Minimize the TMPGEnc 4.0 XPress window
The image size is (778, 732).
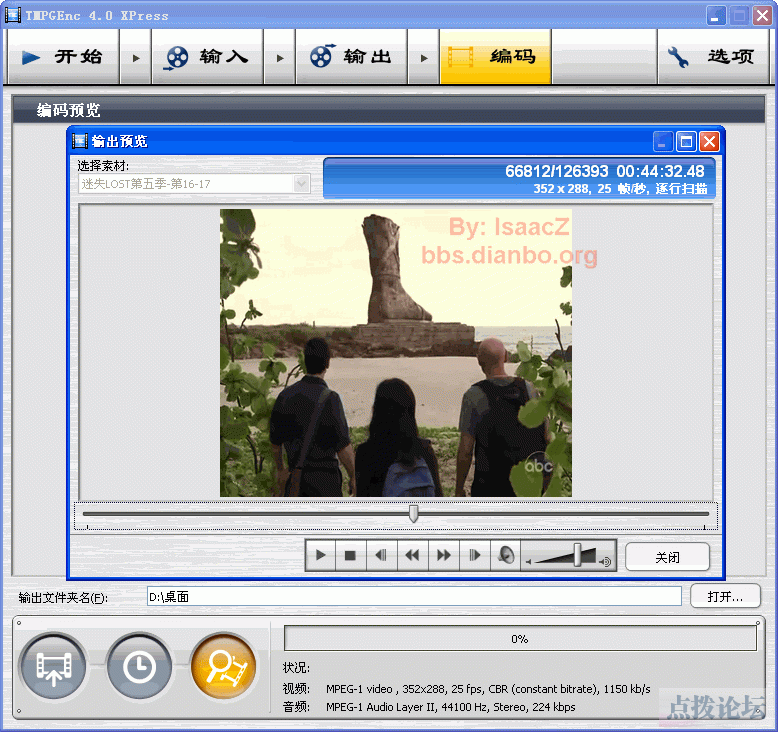pyautogui.click(x=715, y=16)
